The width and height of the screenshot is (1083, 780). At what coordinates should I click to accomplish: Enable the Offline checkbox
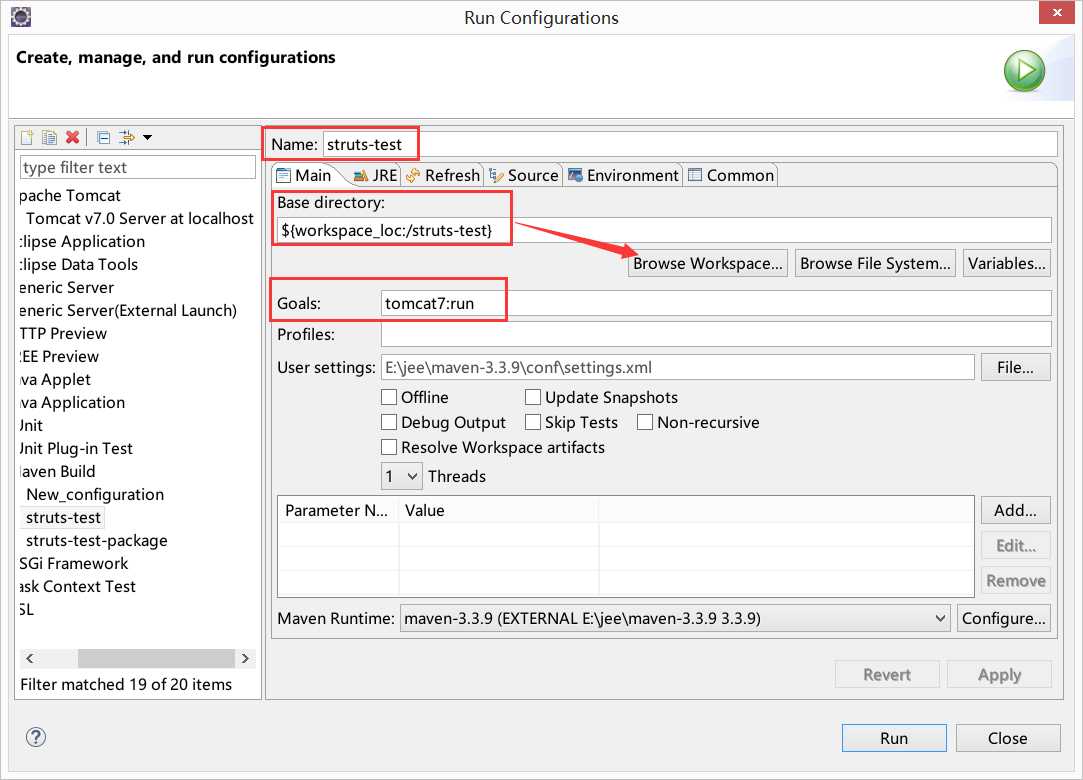click(x=389, y=397)
